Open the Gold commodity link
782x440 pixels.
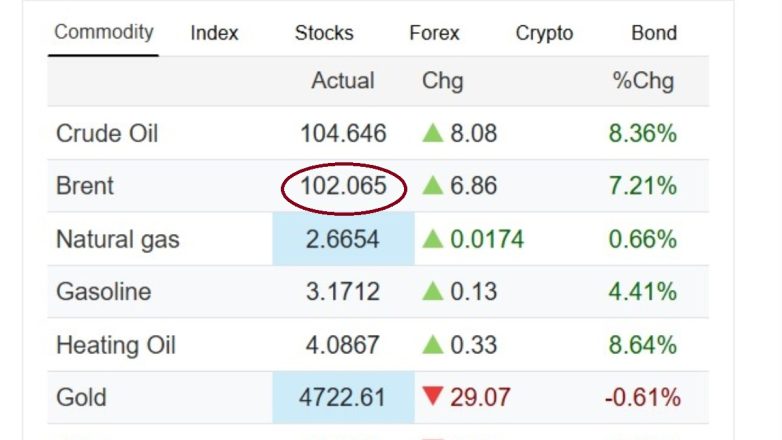(79, 398)
